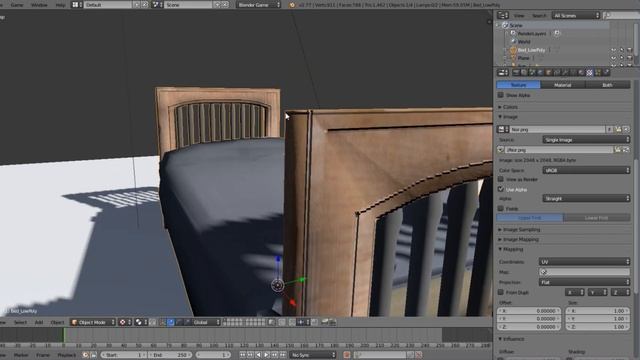Open the Blender Game engine dropdown
The image size is (640, 360).
pos(258,5)
